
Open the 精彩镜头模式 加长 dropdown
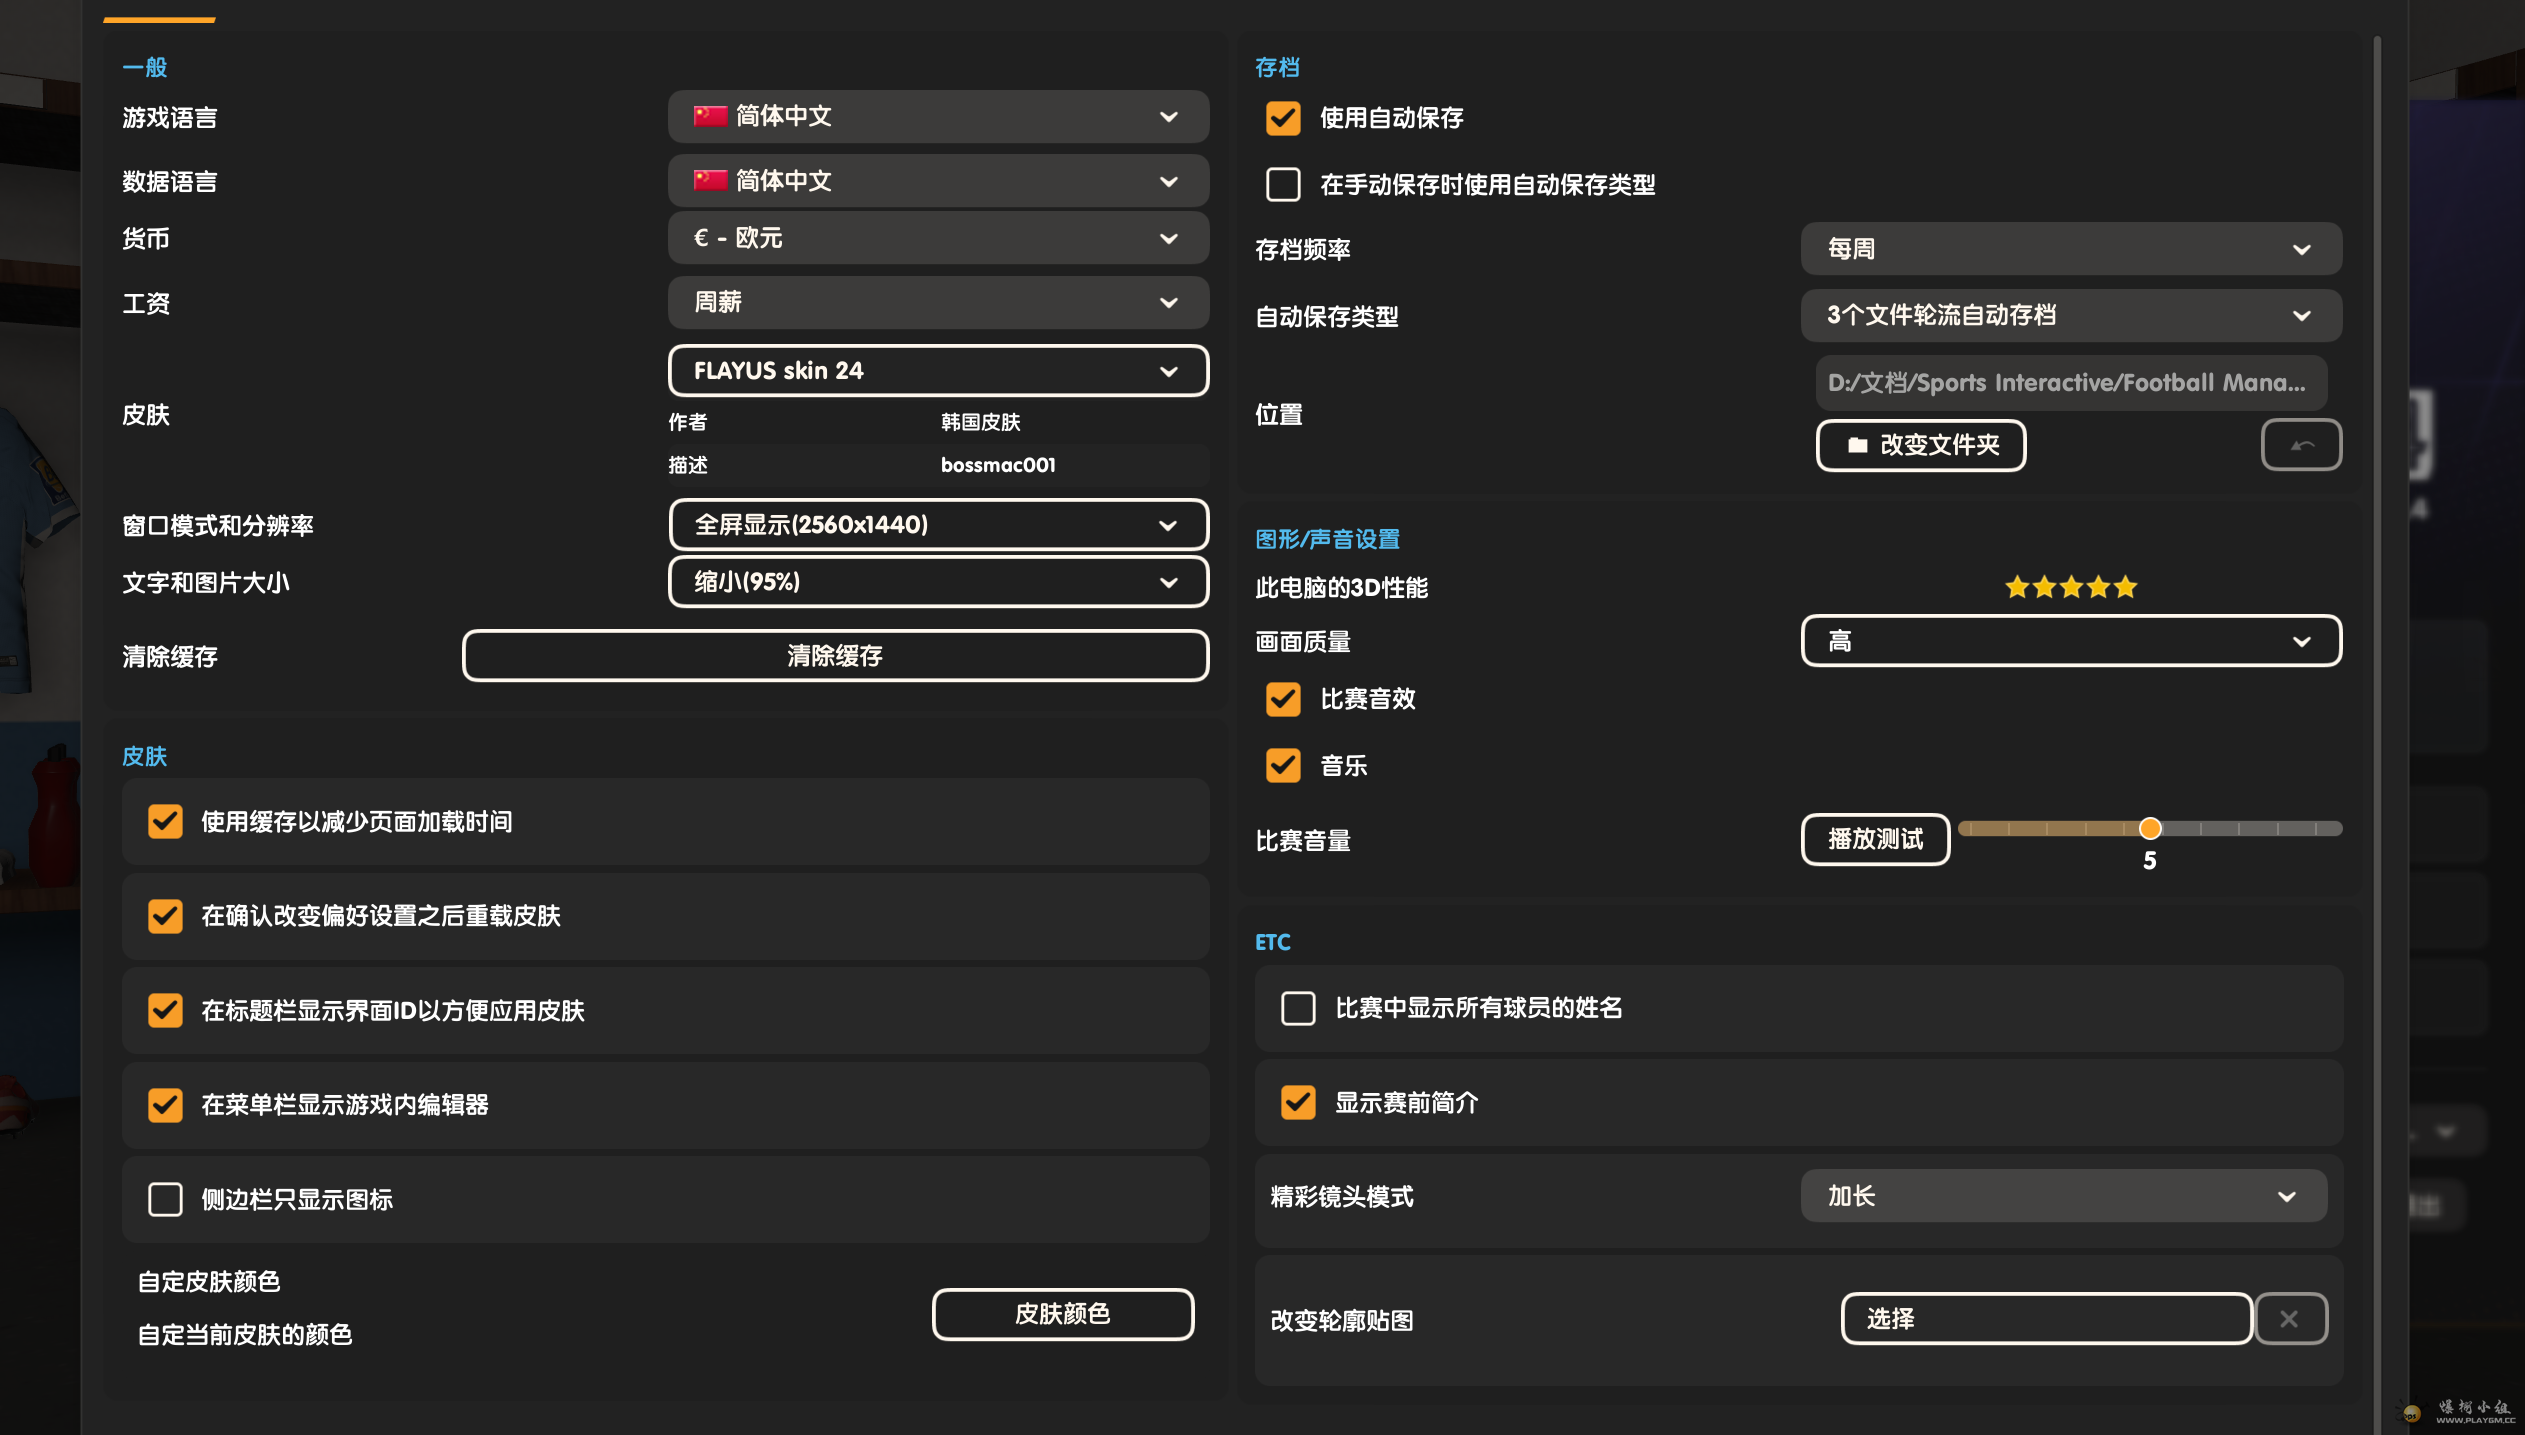[2063, 1196]
